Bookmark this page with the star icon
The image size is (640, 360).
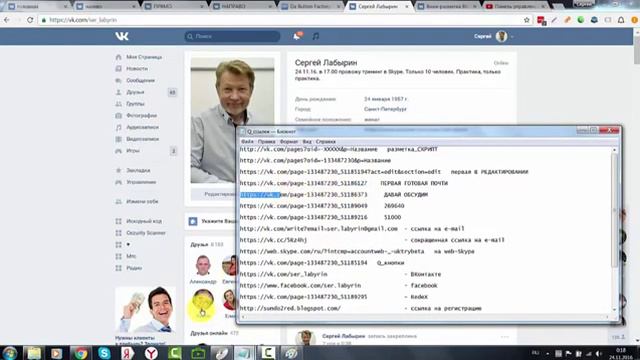527,20
